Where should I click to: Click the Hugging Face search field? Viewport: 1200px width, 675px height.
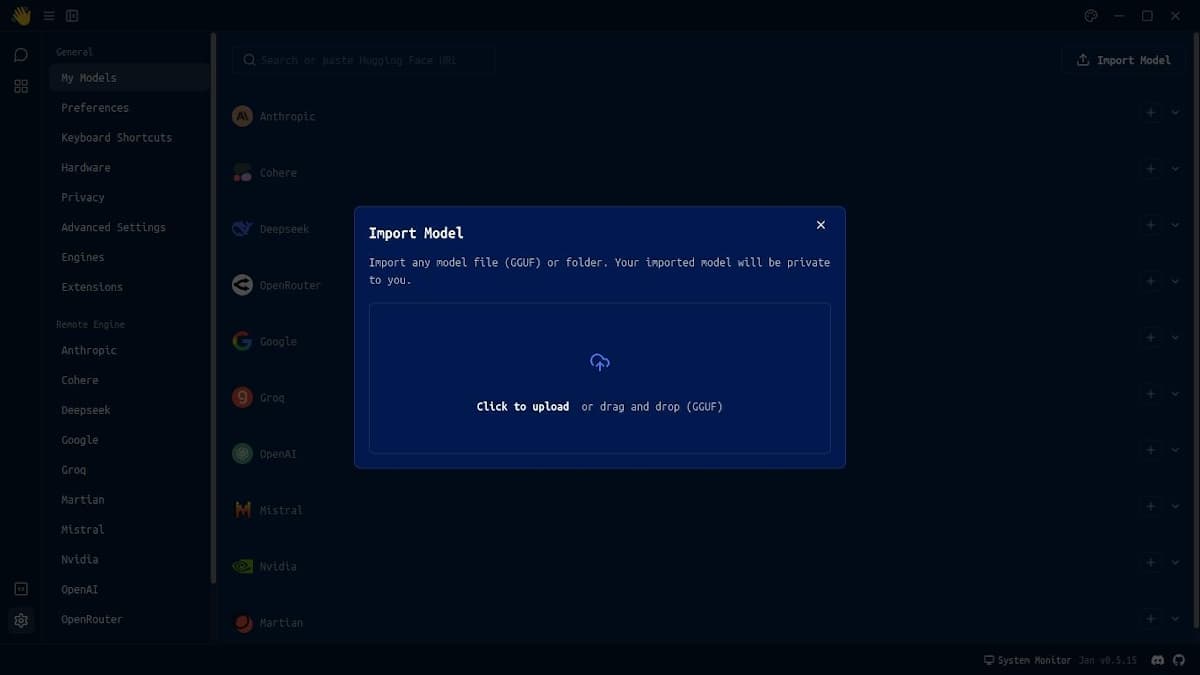pos(364,60)
